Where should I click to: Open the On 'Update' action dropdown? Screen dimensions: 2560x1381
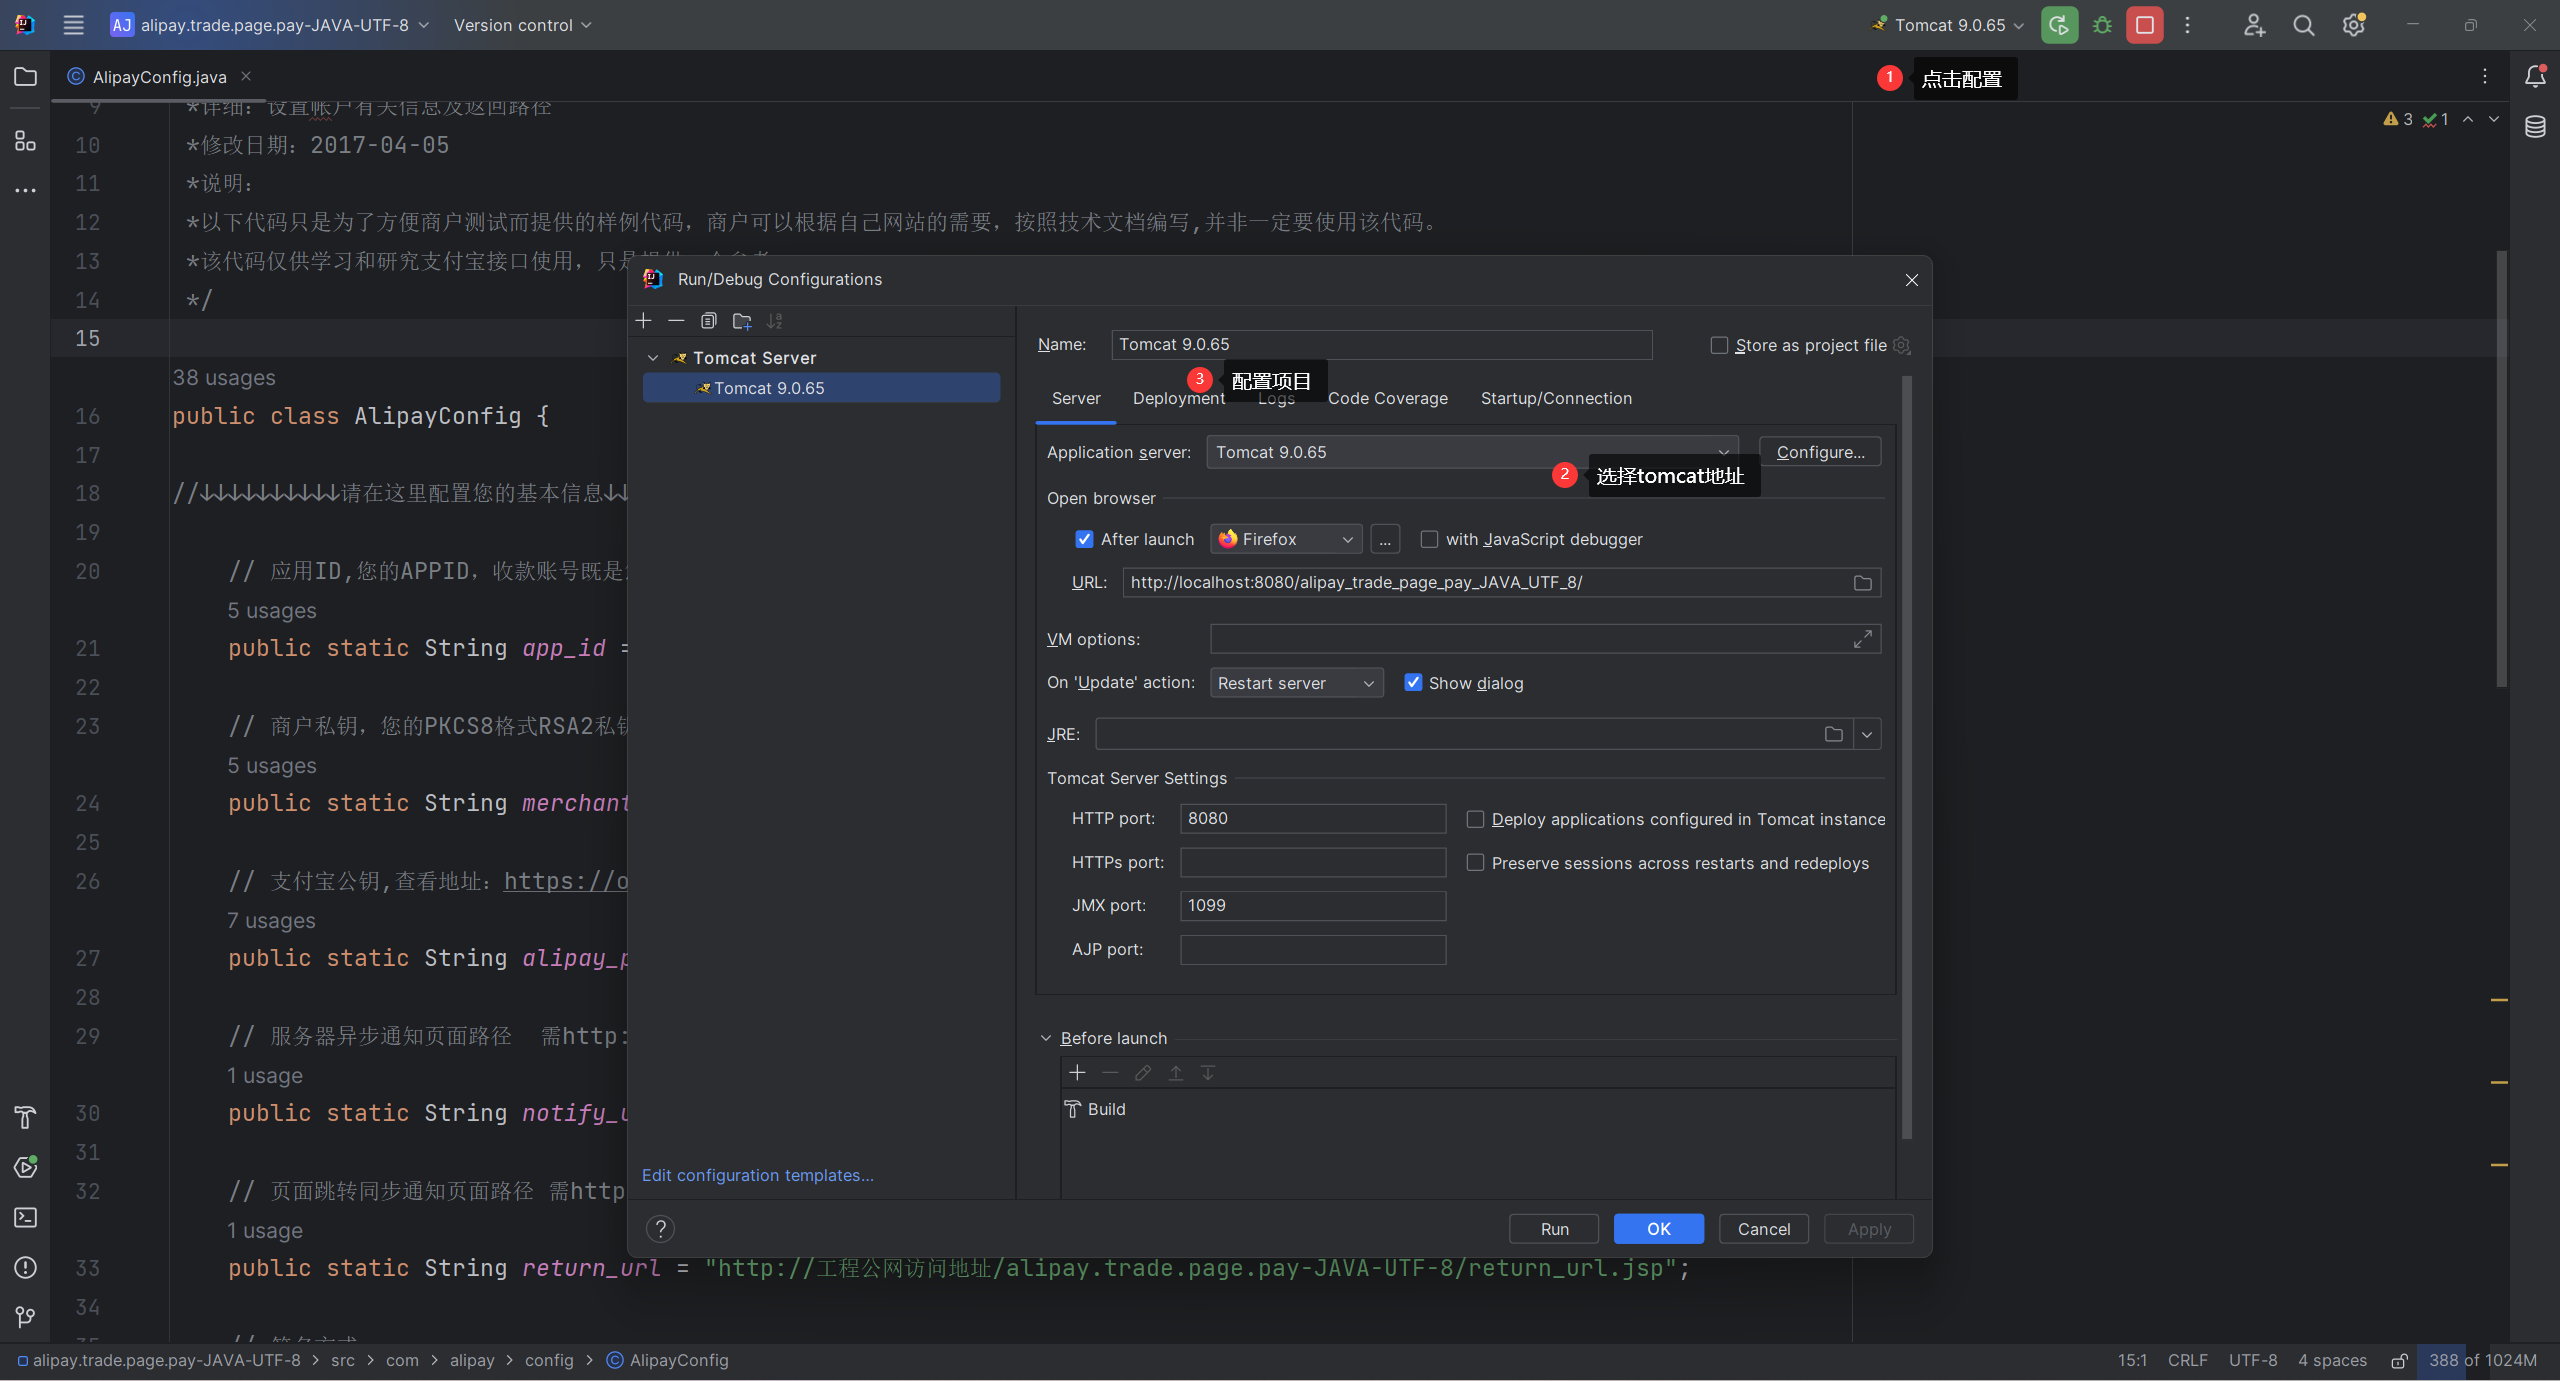click(x=1296, y=683)
